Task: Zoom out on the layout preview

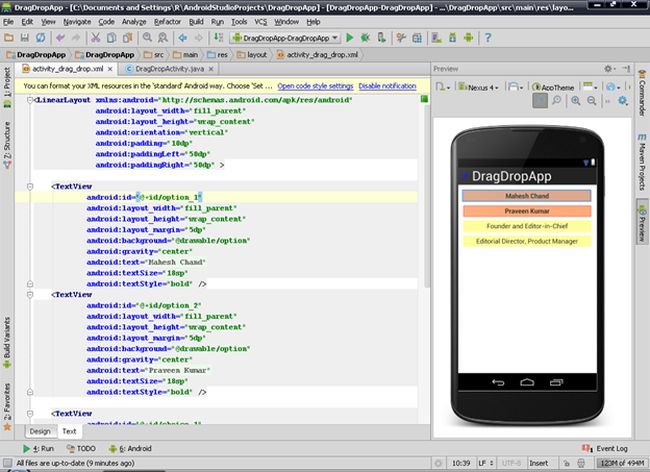Action: [x=591, y=101]
